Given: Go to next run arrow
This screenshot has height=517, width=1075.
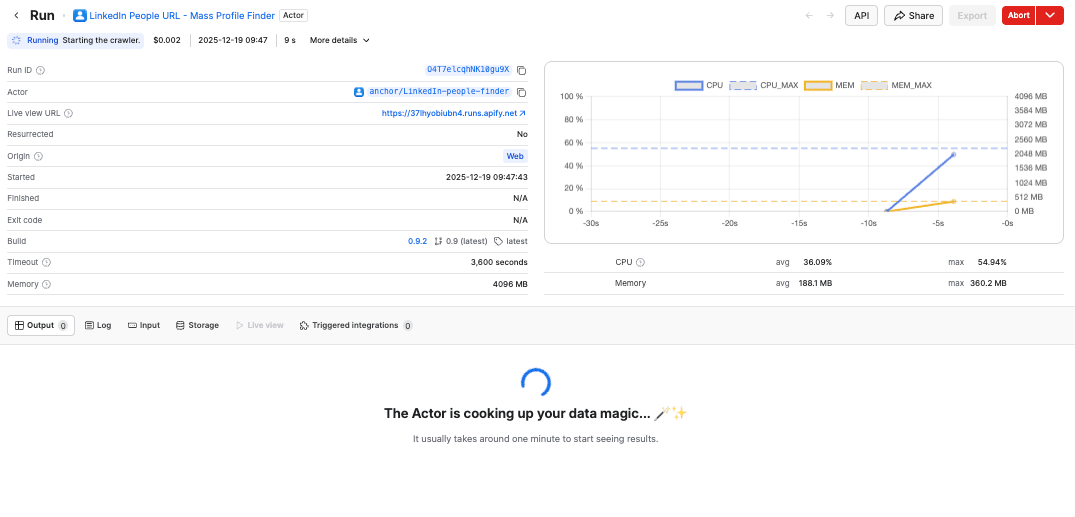Looking at the screenshot, I should 830,15.
